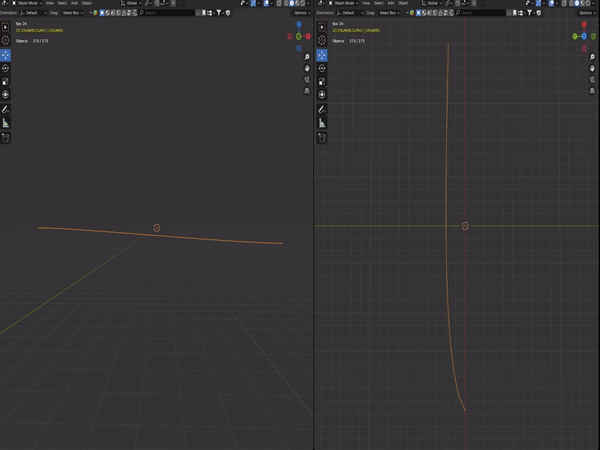The image size is (600, 450).
Task: Open Orientation Default dropdown in left viewport
Action: coord(33,13)
